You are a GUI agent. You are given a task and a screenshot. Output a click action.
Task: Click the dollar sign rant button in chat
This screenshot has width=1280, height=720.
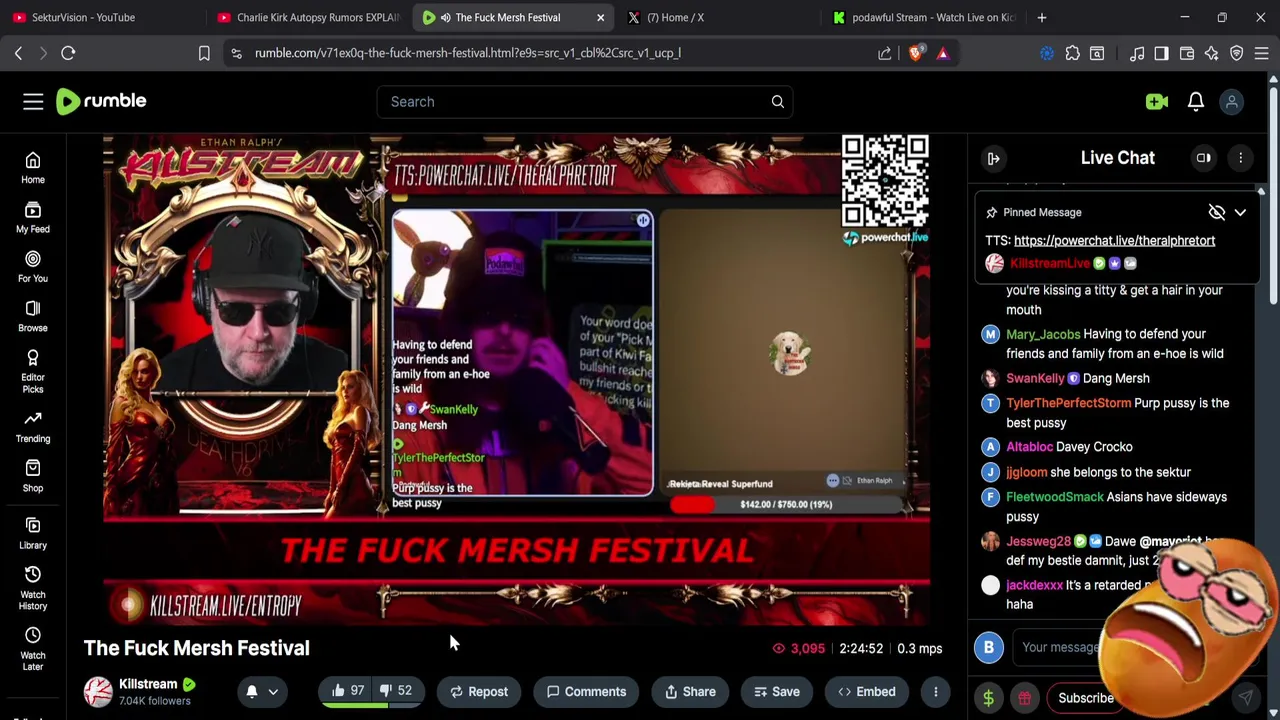[x=988, y=698]
